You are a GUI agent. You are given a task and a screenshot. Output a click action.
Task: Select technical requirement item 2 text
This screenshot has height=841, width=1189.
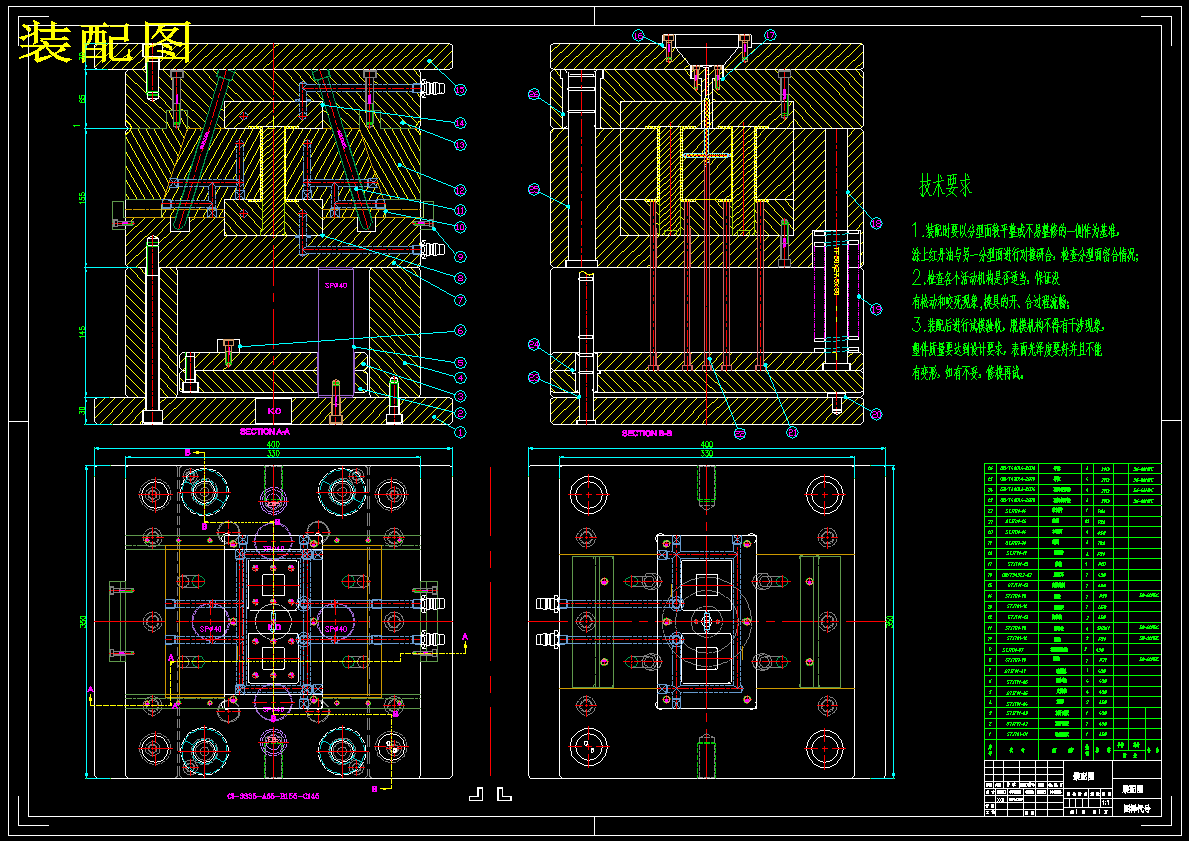990,289
